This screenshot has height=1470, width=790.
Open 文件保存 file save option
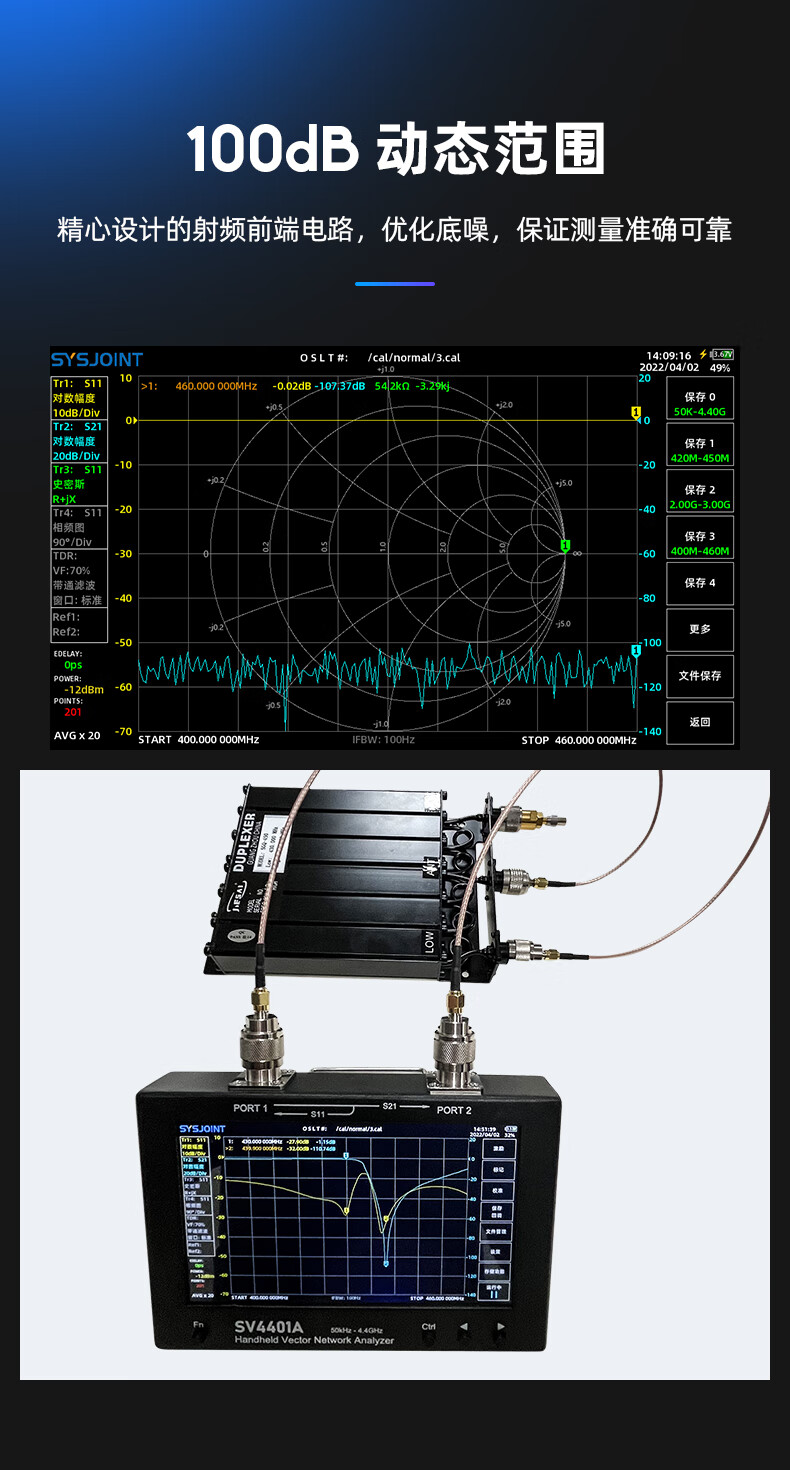pyautogui.click(x=700, y=676)
